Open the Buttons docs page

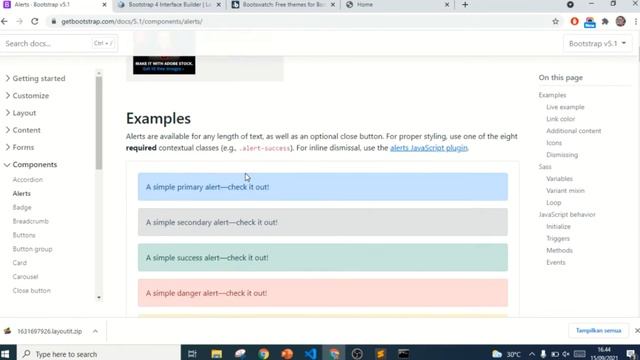[24, 235]
